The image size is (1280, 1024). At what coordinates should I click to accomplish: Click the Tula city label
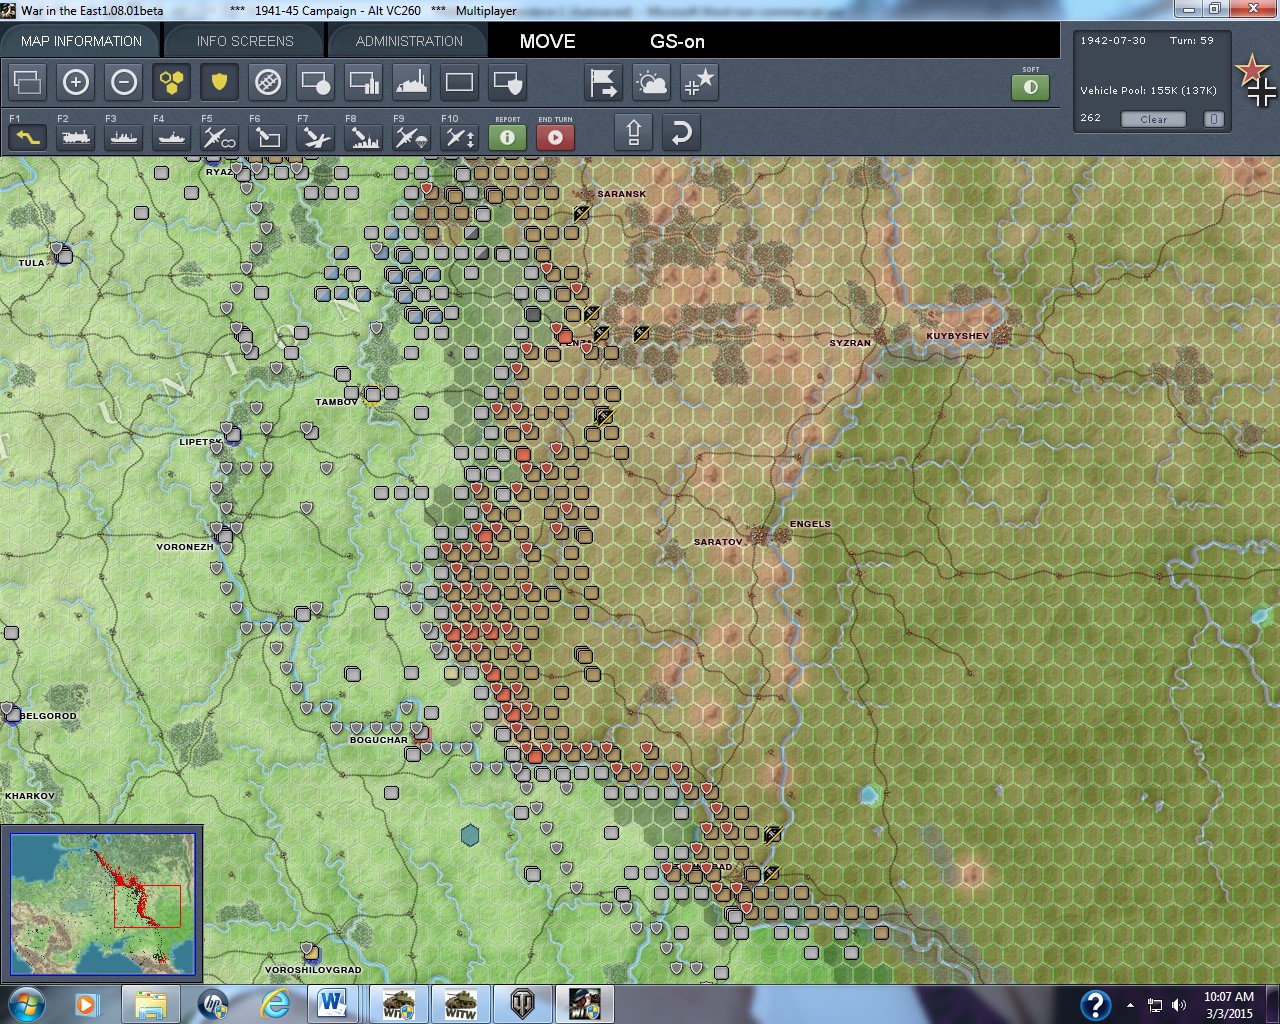click(x=32, y=263)
